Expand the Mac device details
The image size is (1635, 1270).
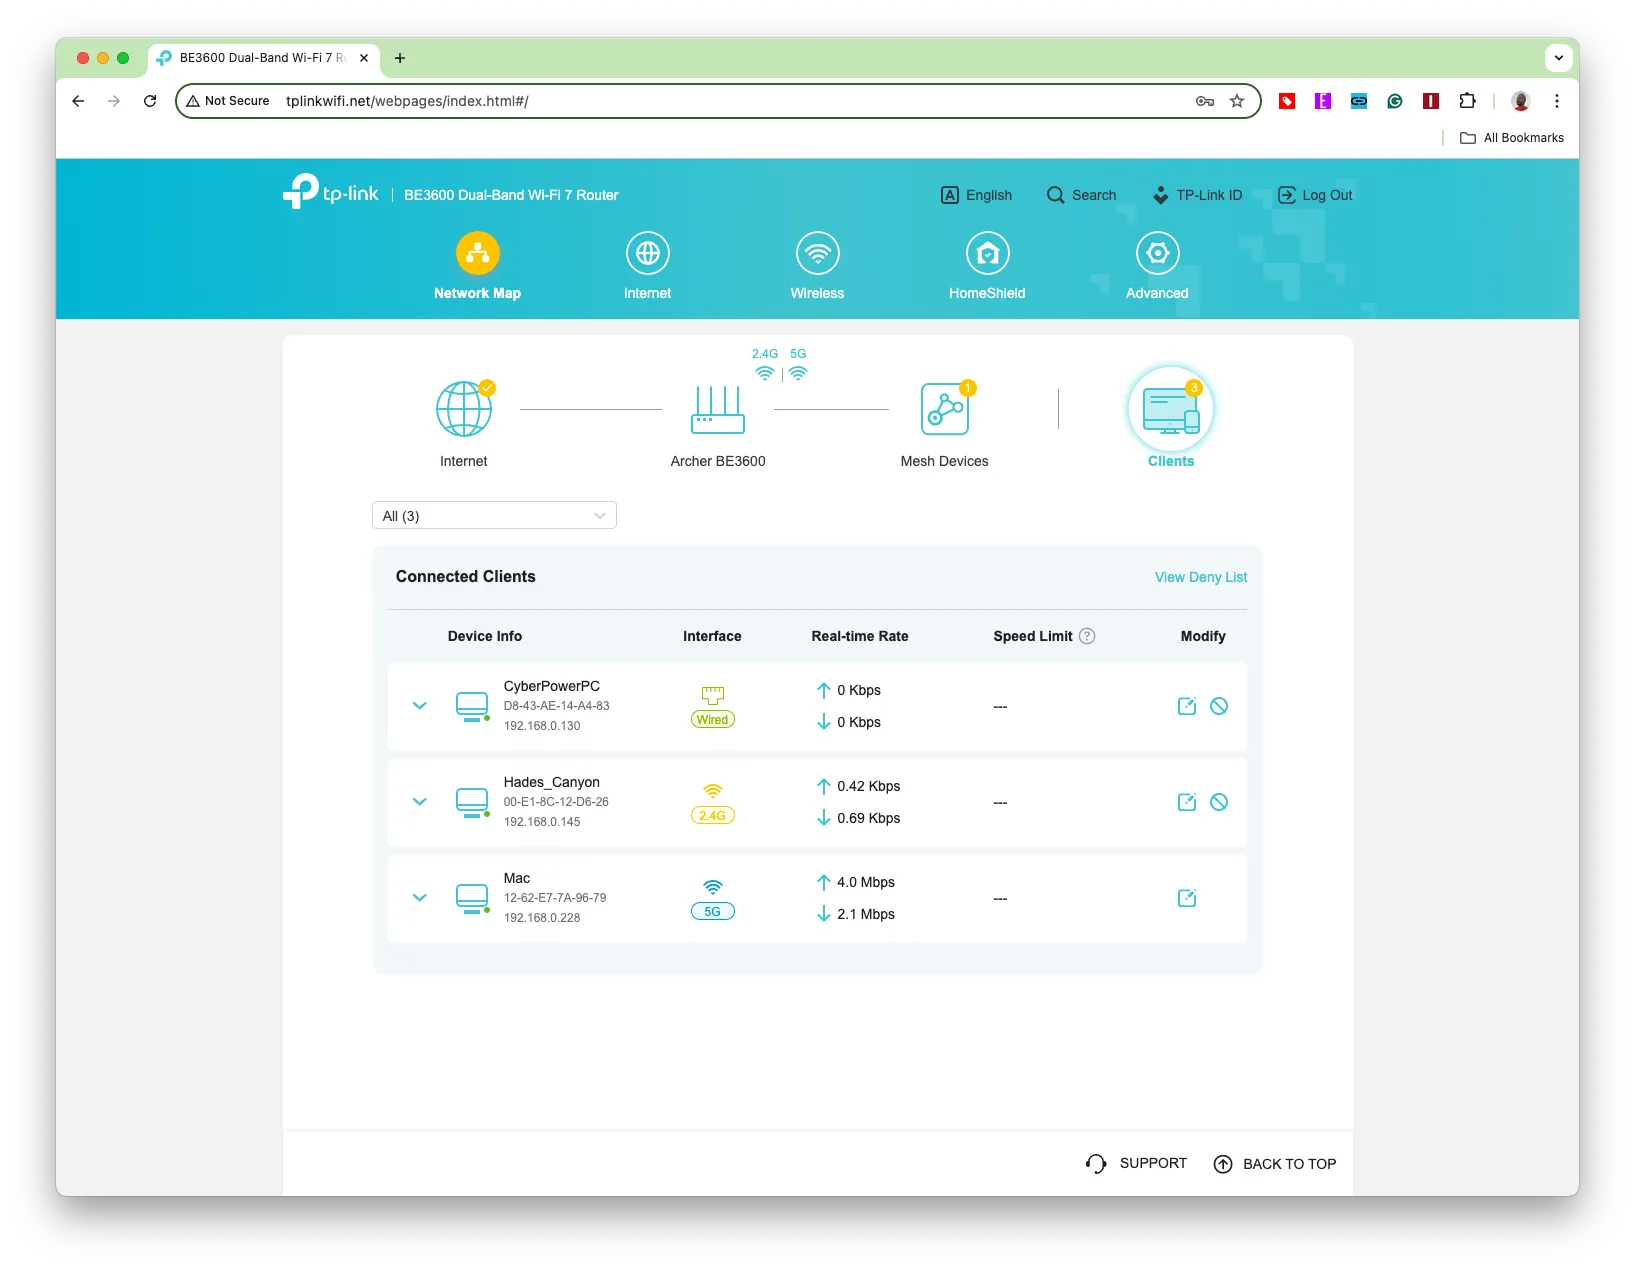[x=420, y=898]
